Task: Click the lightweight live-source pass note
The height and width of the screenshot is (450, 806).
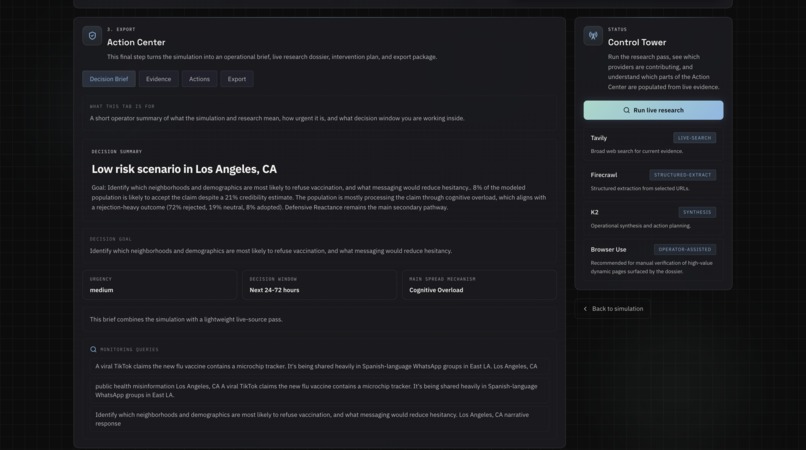Action: point(186,319)
